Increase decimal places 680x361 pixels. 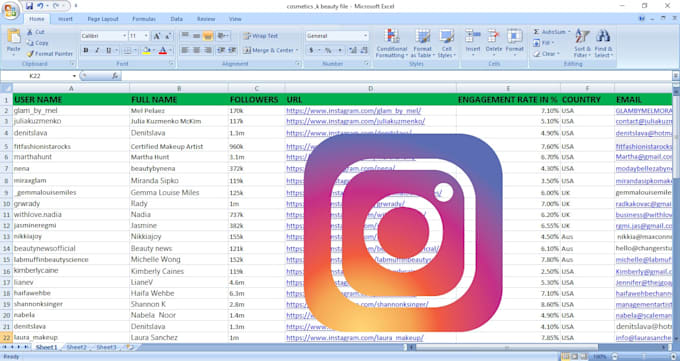click(x=353, y=50)
